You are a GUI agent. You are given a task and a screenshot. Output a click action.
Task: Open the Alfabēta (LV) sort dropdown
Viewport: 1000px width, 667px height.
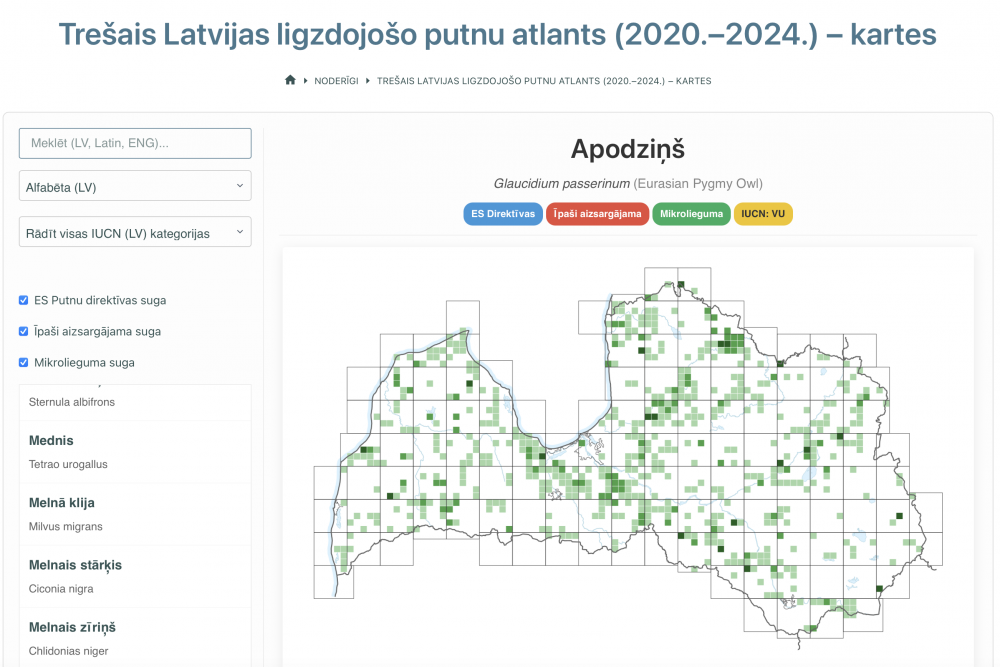tap(135, 186)
